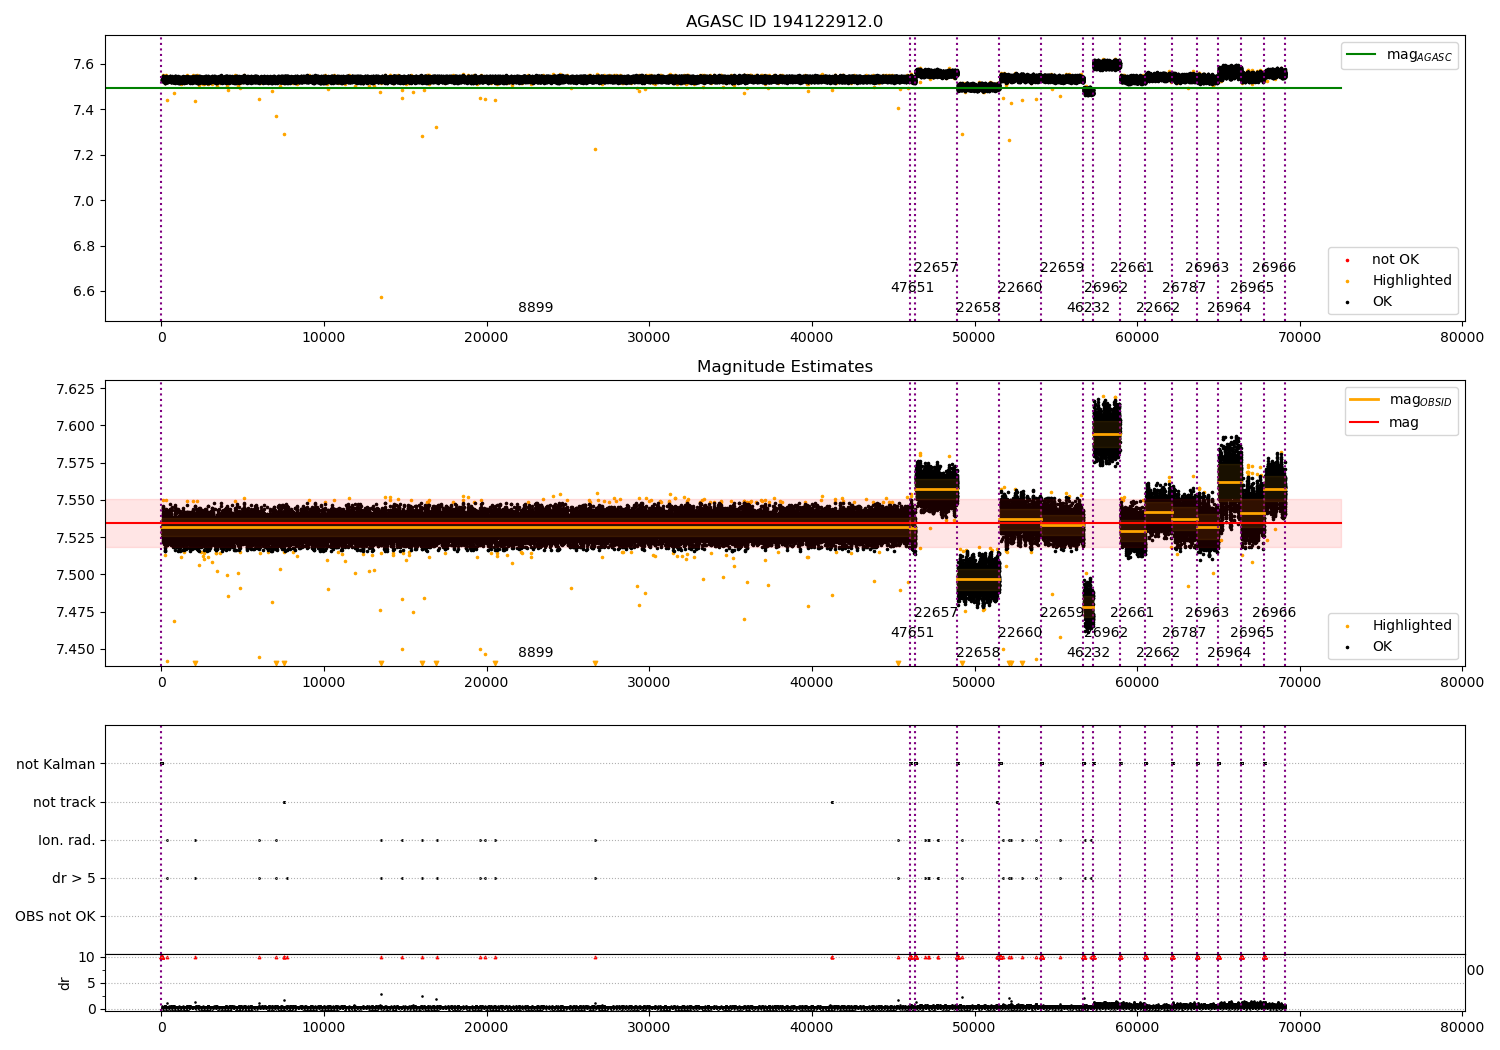Click the title 'AGASC ID 194122912.0'
Image resolution: width=1500 pixels, height=1050 pixels.
click(784, 22)
